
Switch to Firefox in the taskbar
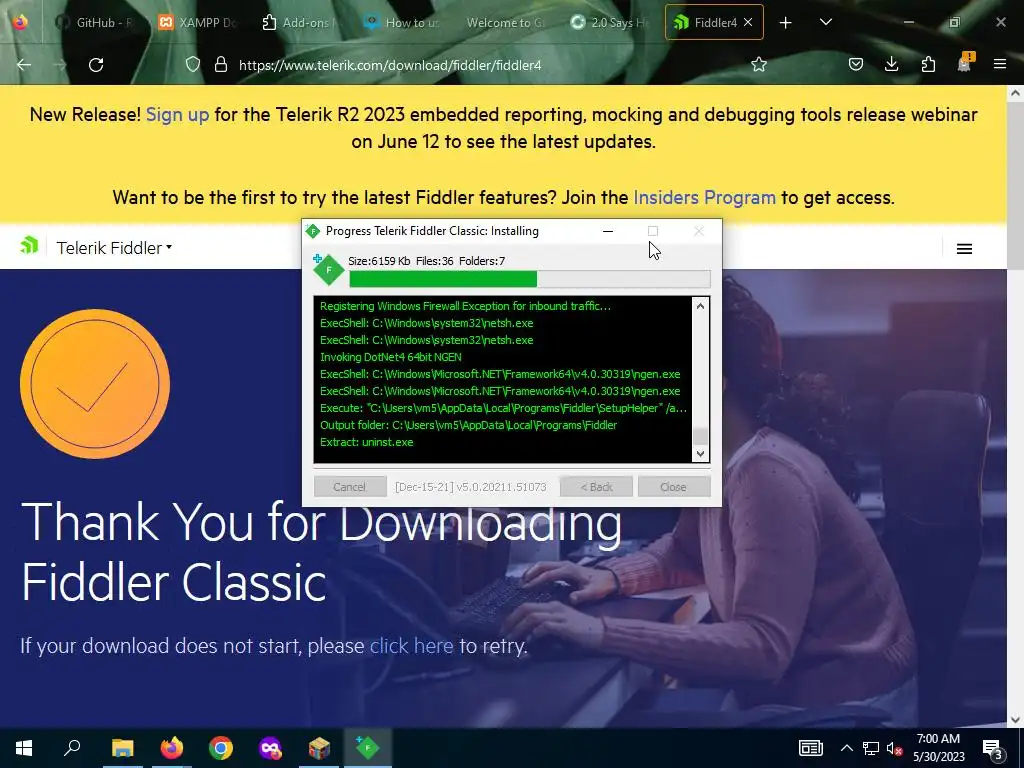pyautogui.click(x=172, y=748)
